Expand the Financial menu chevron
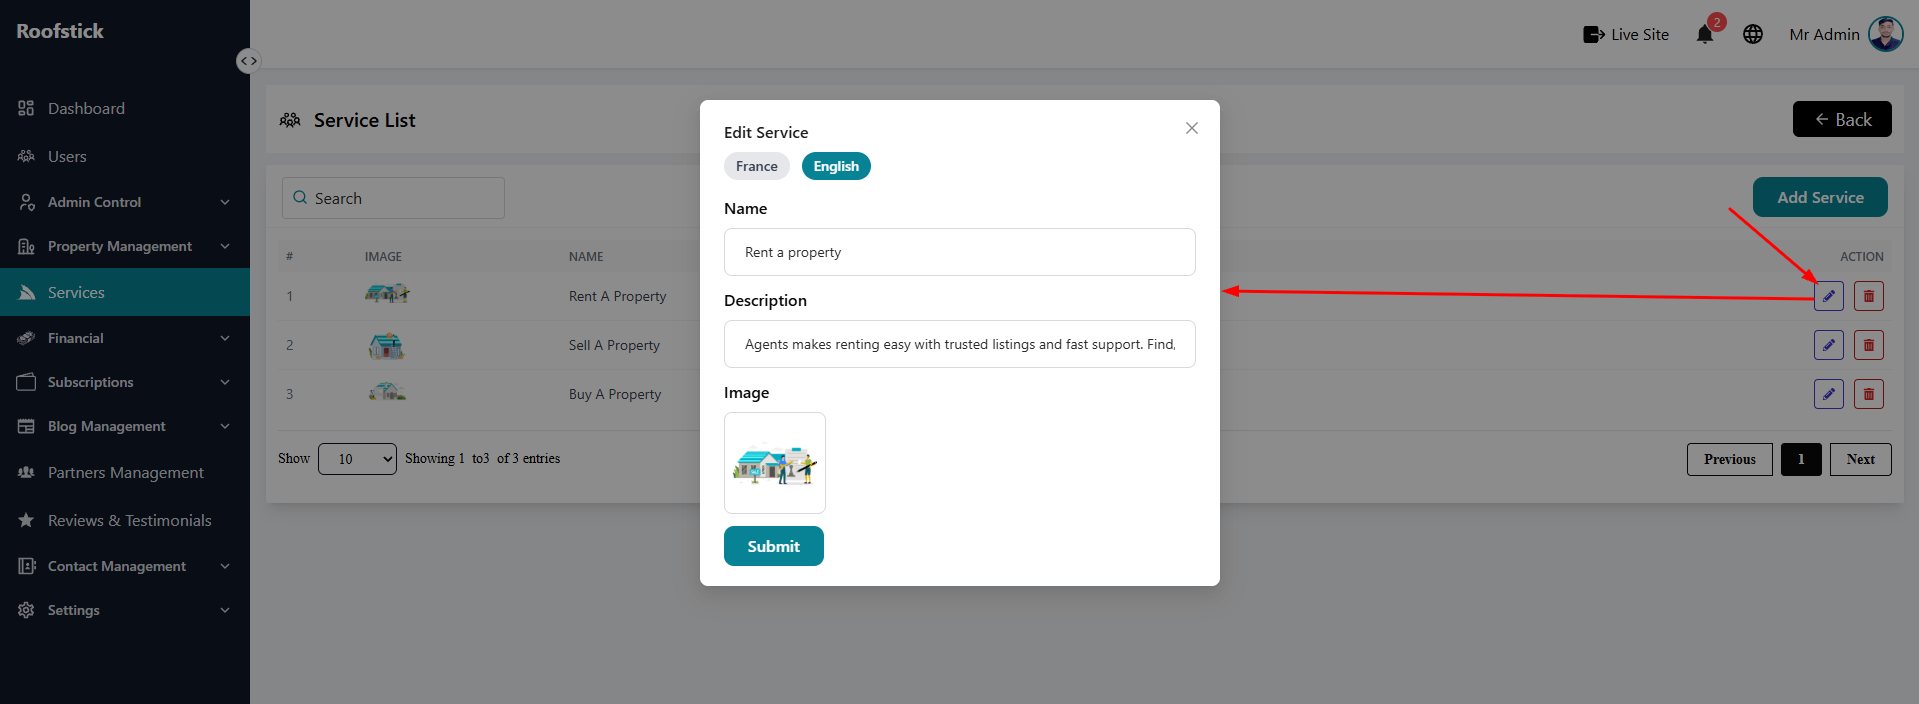1919x704 pixels. [225, 338]
